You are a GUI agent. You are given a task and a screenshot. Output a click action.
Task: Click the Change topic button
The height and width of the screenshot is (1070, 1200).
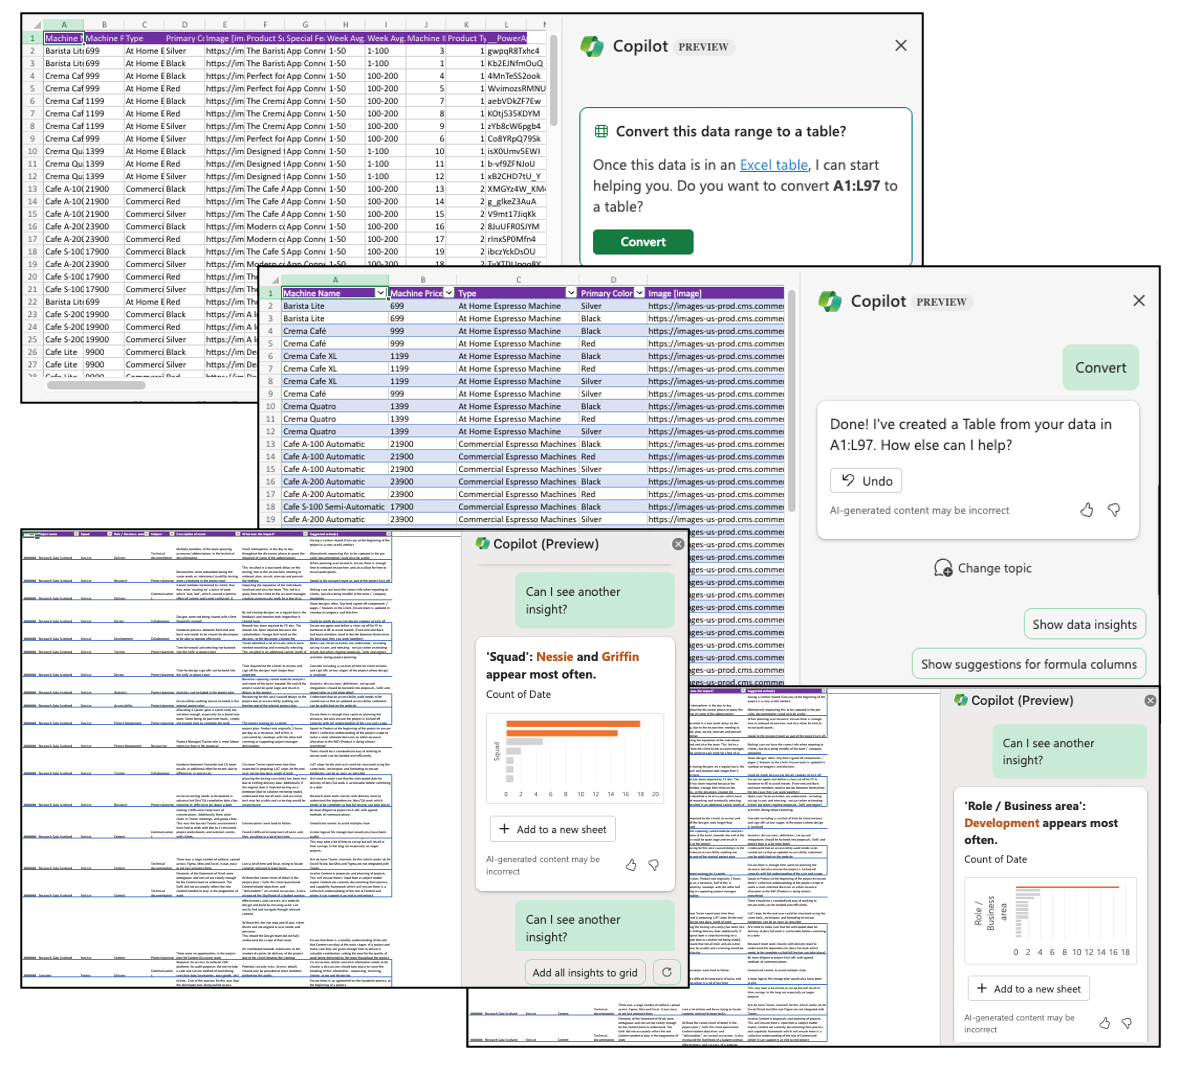click(x=982, y=568)
